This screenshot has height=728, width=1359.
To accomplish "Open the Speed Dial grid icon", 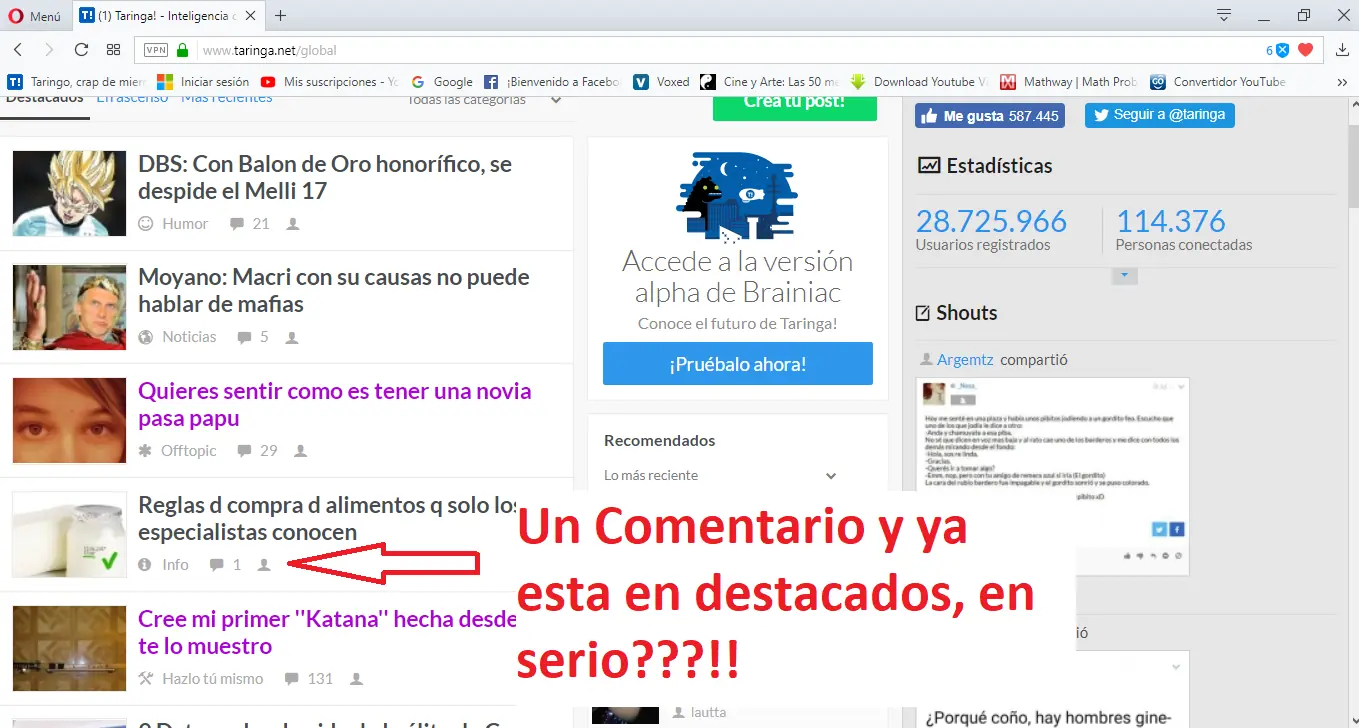I will (113, 50).
